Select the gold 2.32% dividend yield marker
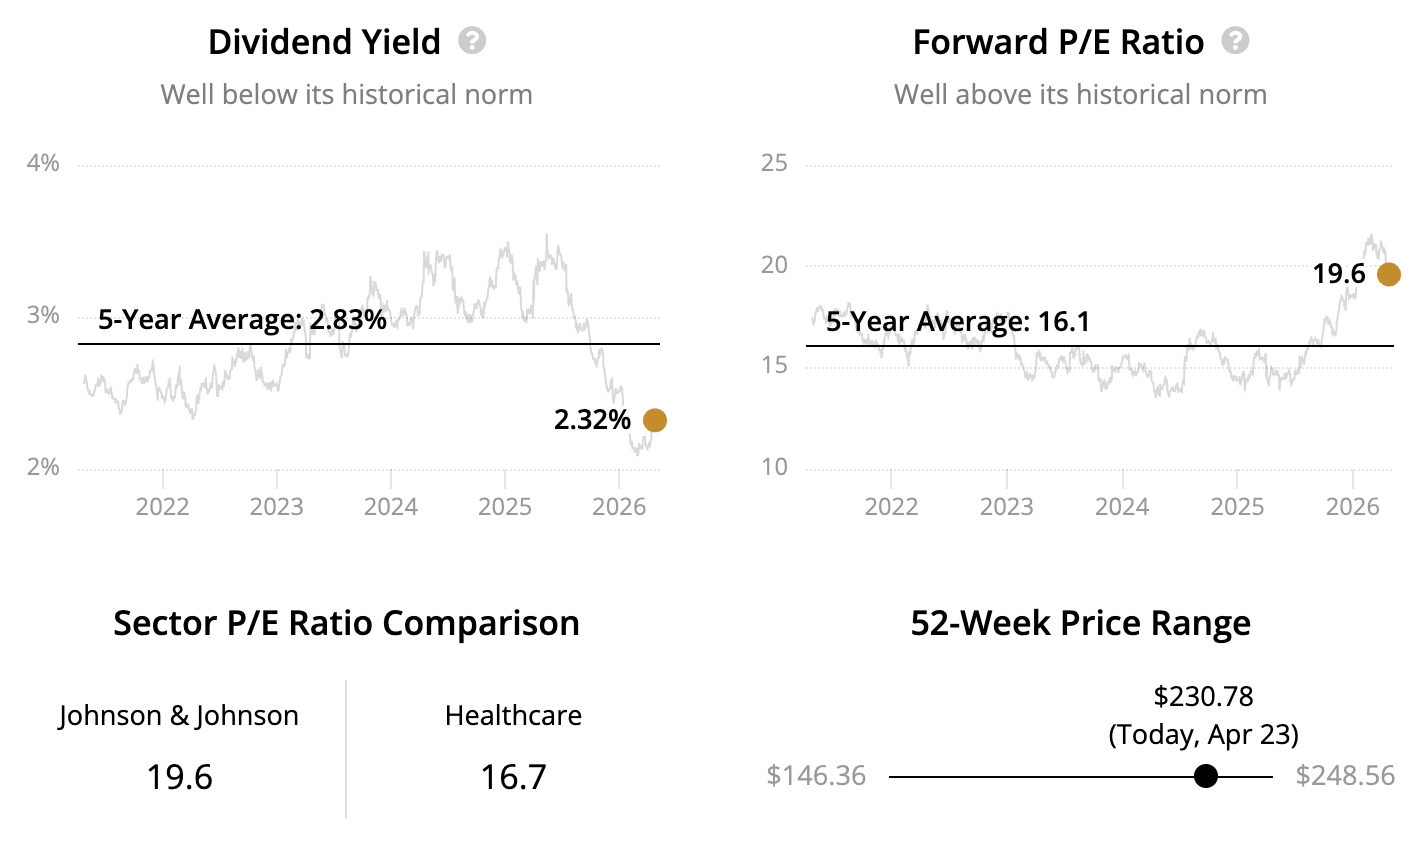This screenshot has height=842, width=1414. pos(654,420)
